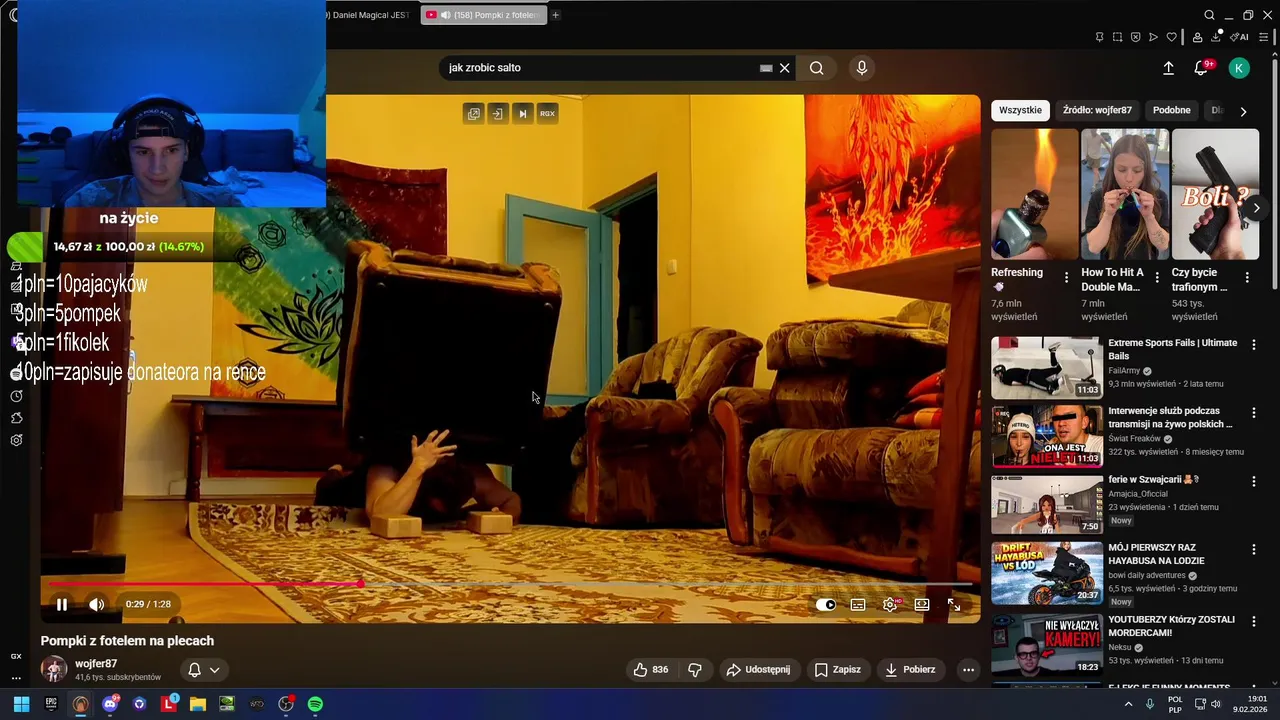Open options menu for 'Refreshing' Short
The width and height of the screenshot is (1280, 720).
pyautogui.click(x=1066, y=277)
